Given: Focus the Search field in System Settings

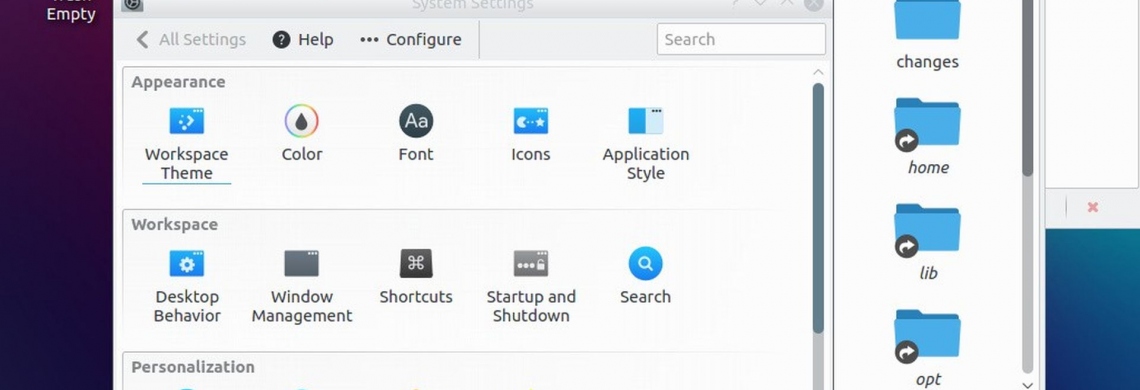Looking at the screenshot, I should 741,39.
